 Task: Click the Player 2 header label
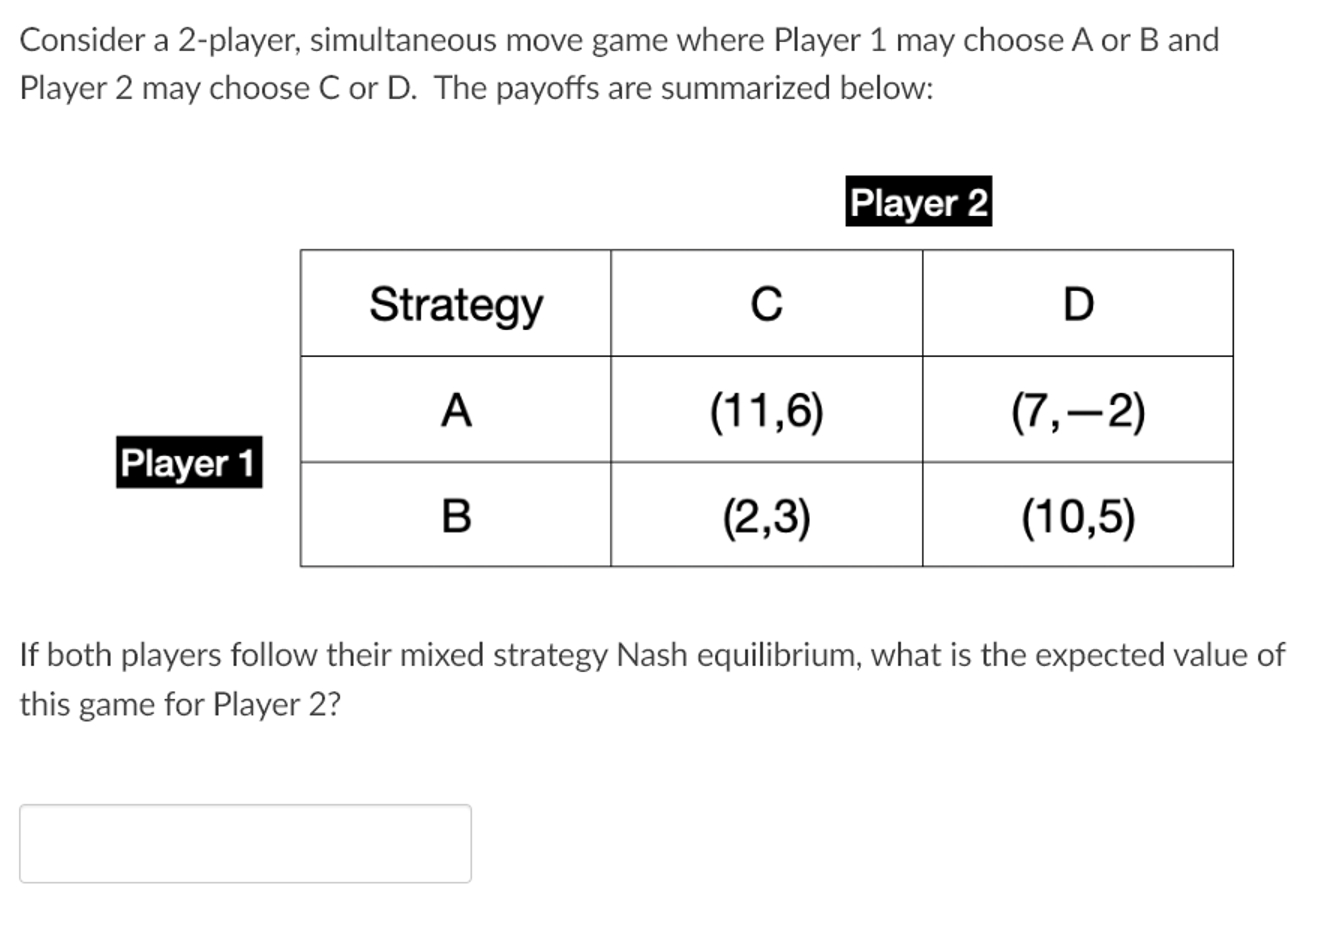[917, 203]
